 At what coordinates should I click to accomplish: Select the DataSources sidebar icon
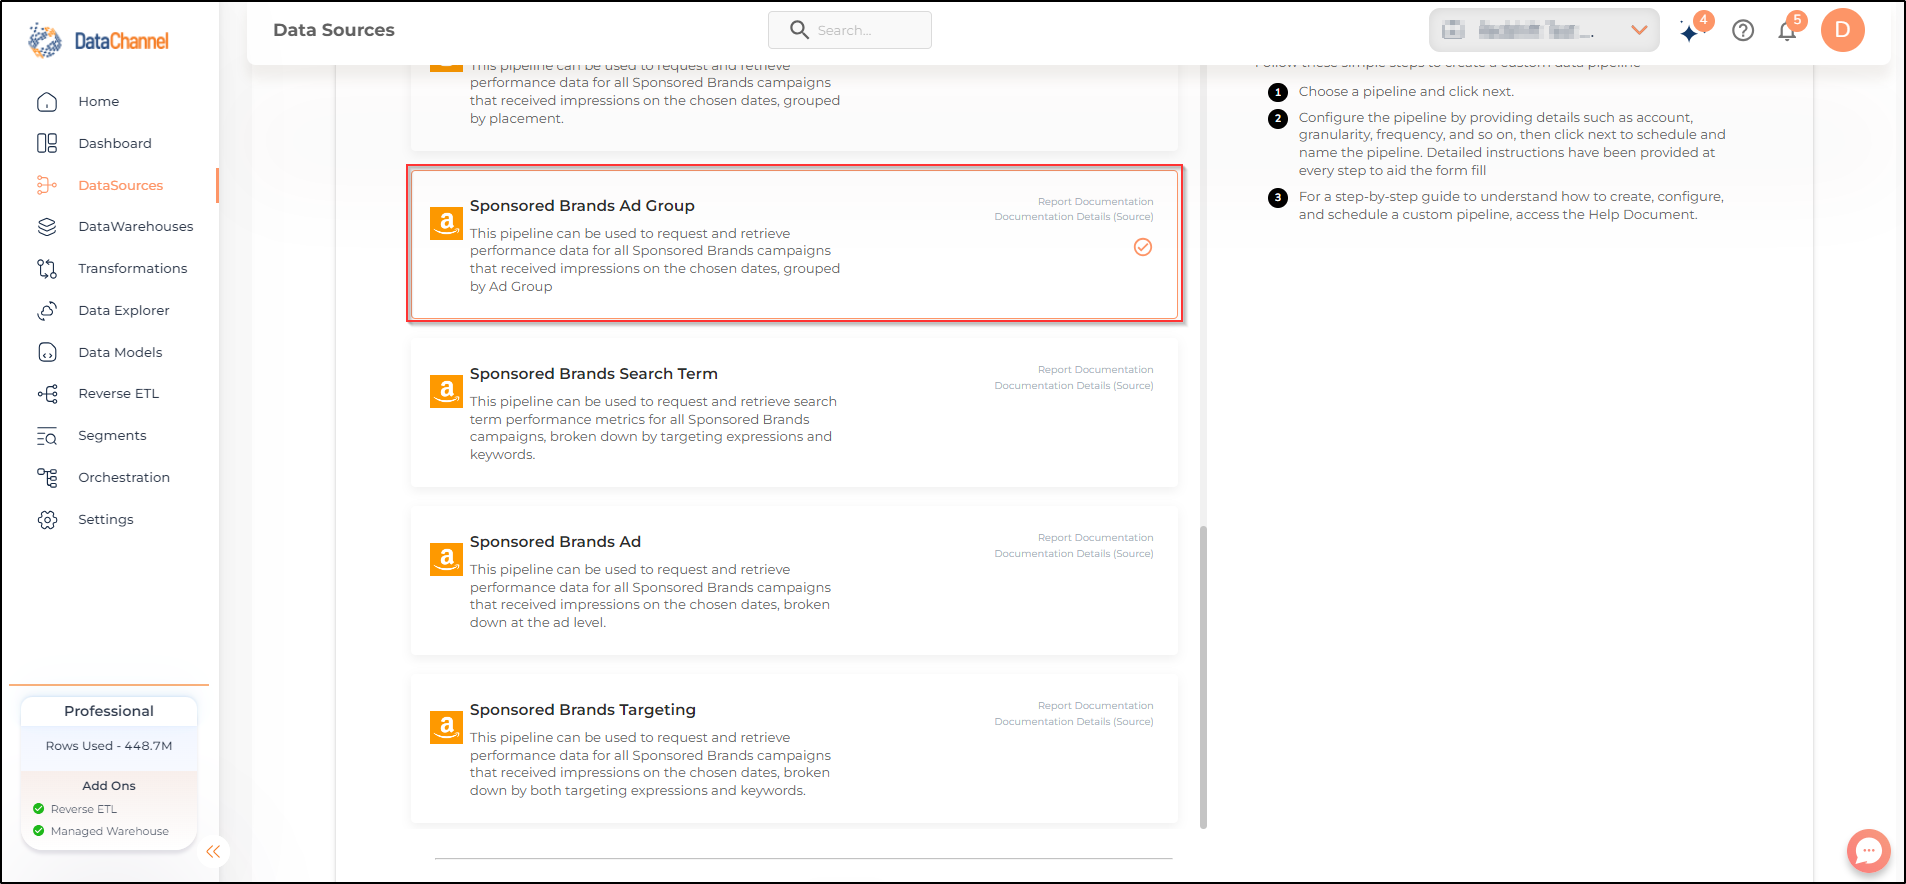tap(47, 185)
